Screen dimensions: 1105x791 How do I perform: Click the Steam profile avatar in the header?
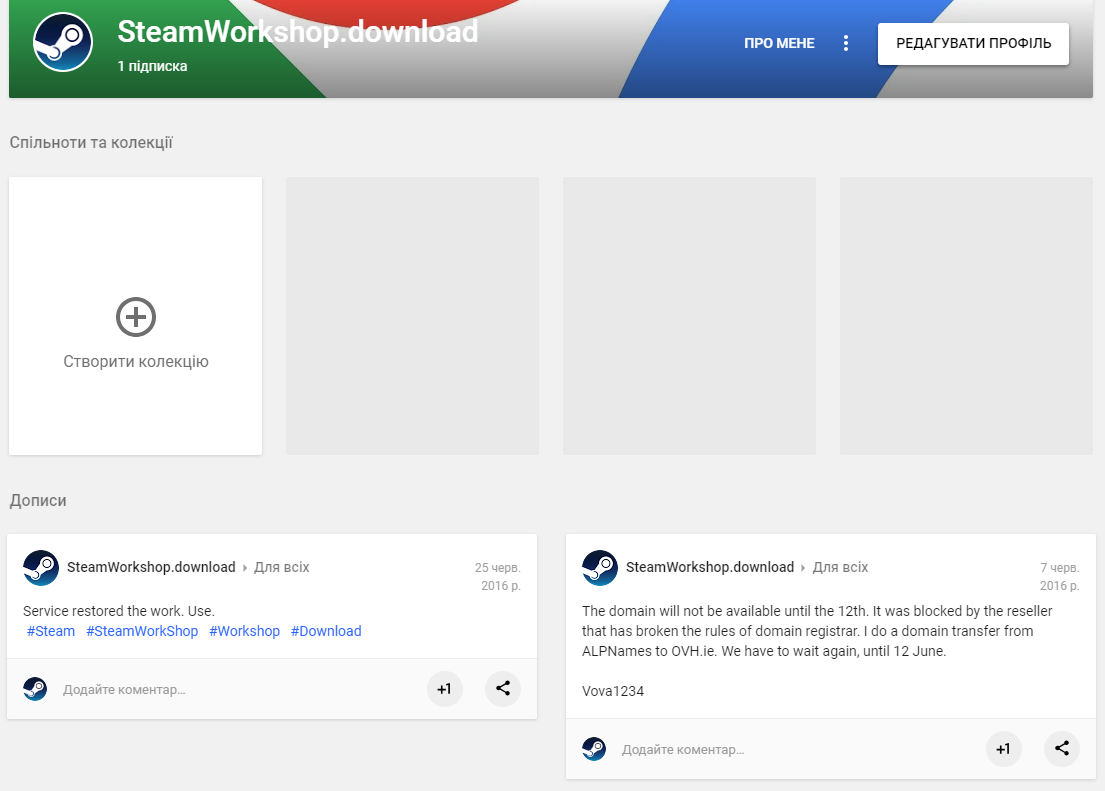pos(63,42)
